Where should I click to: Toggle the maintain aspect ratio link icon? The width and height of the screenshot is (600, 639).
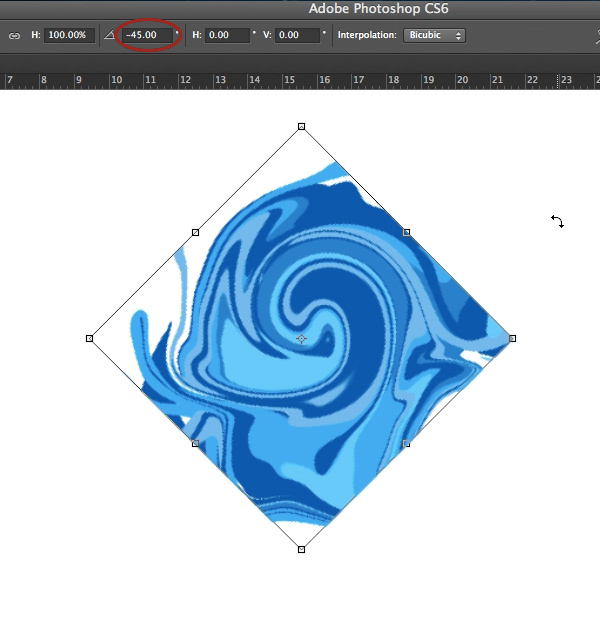(14, 35)
